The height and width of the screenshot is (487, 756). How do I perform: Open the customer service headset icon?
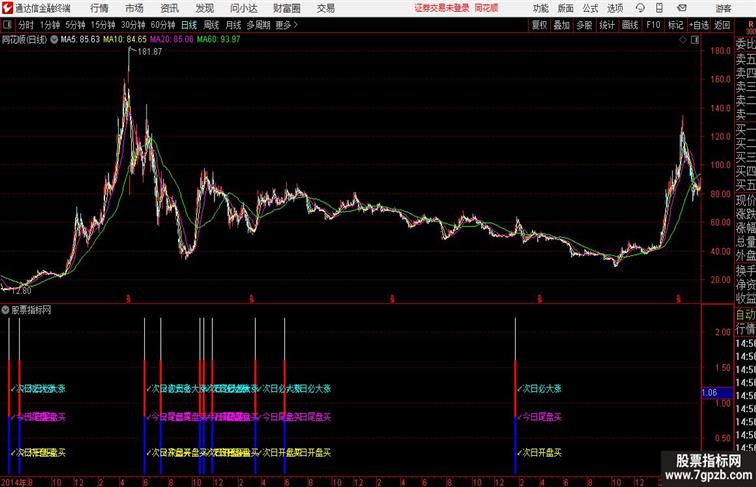click(x=640, y=8)
